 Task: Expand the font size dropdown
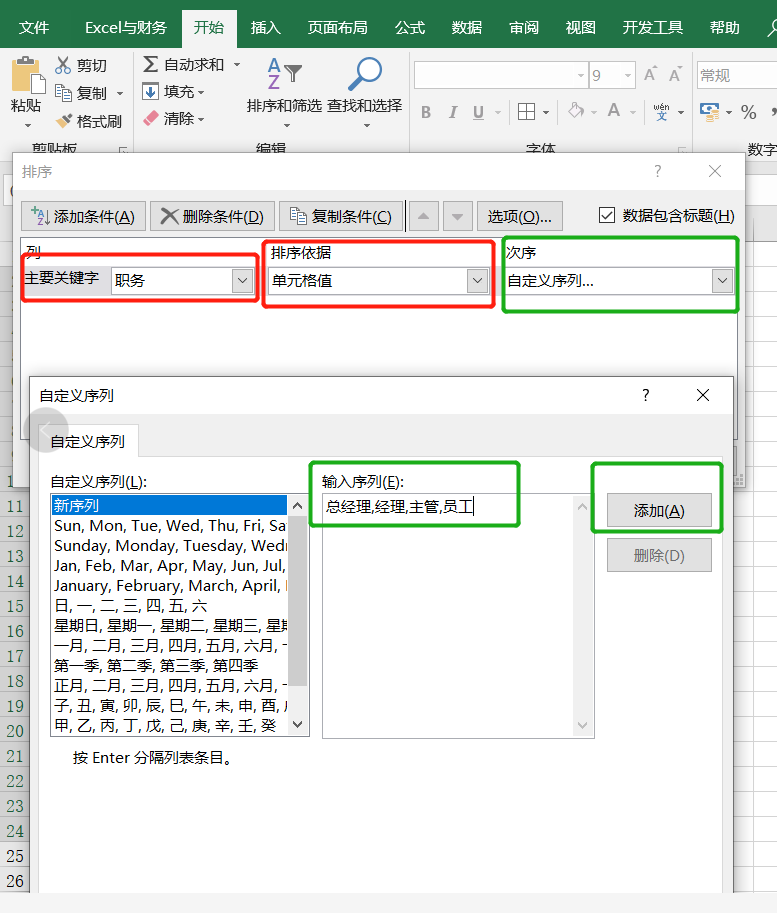[627, 75]
